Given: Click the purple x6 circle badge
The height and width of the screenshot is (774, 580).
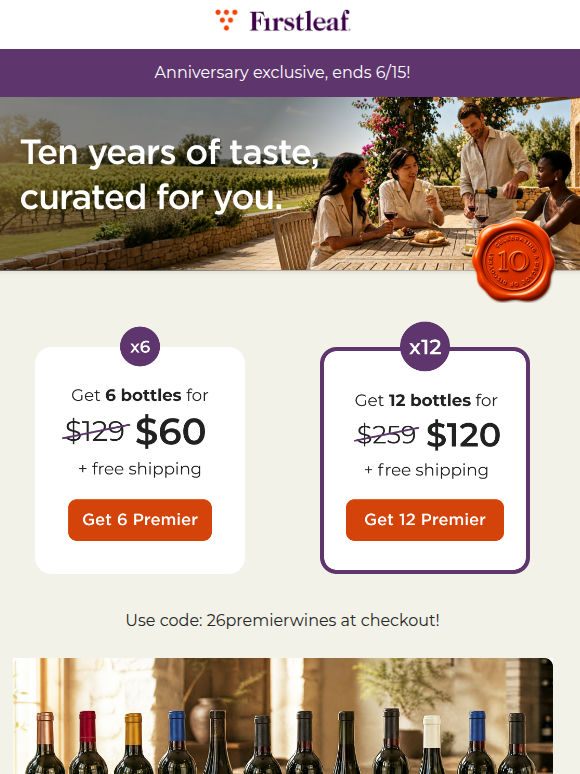Looking at the screenshot, I should (x=140, y=347).
